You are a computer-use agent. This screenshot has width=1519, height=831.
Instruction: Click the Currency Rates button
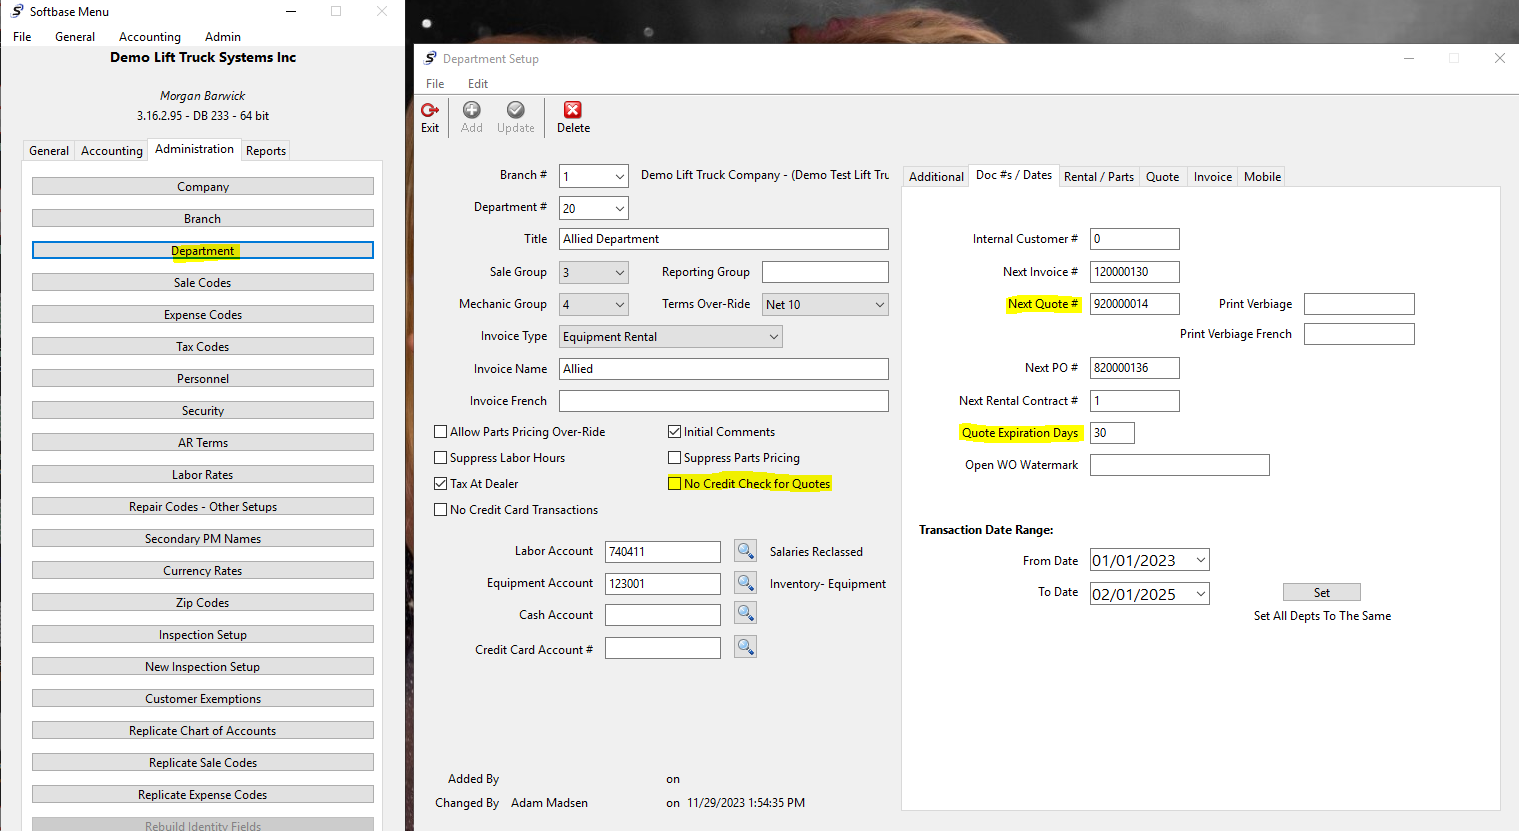pyautogui.click(x=203, y=571)
